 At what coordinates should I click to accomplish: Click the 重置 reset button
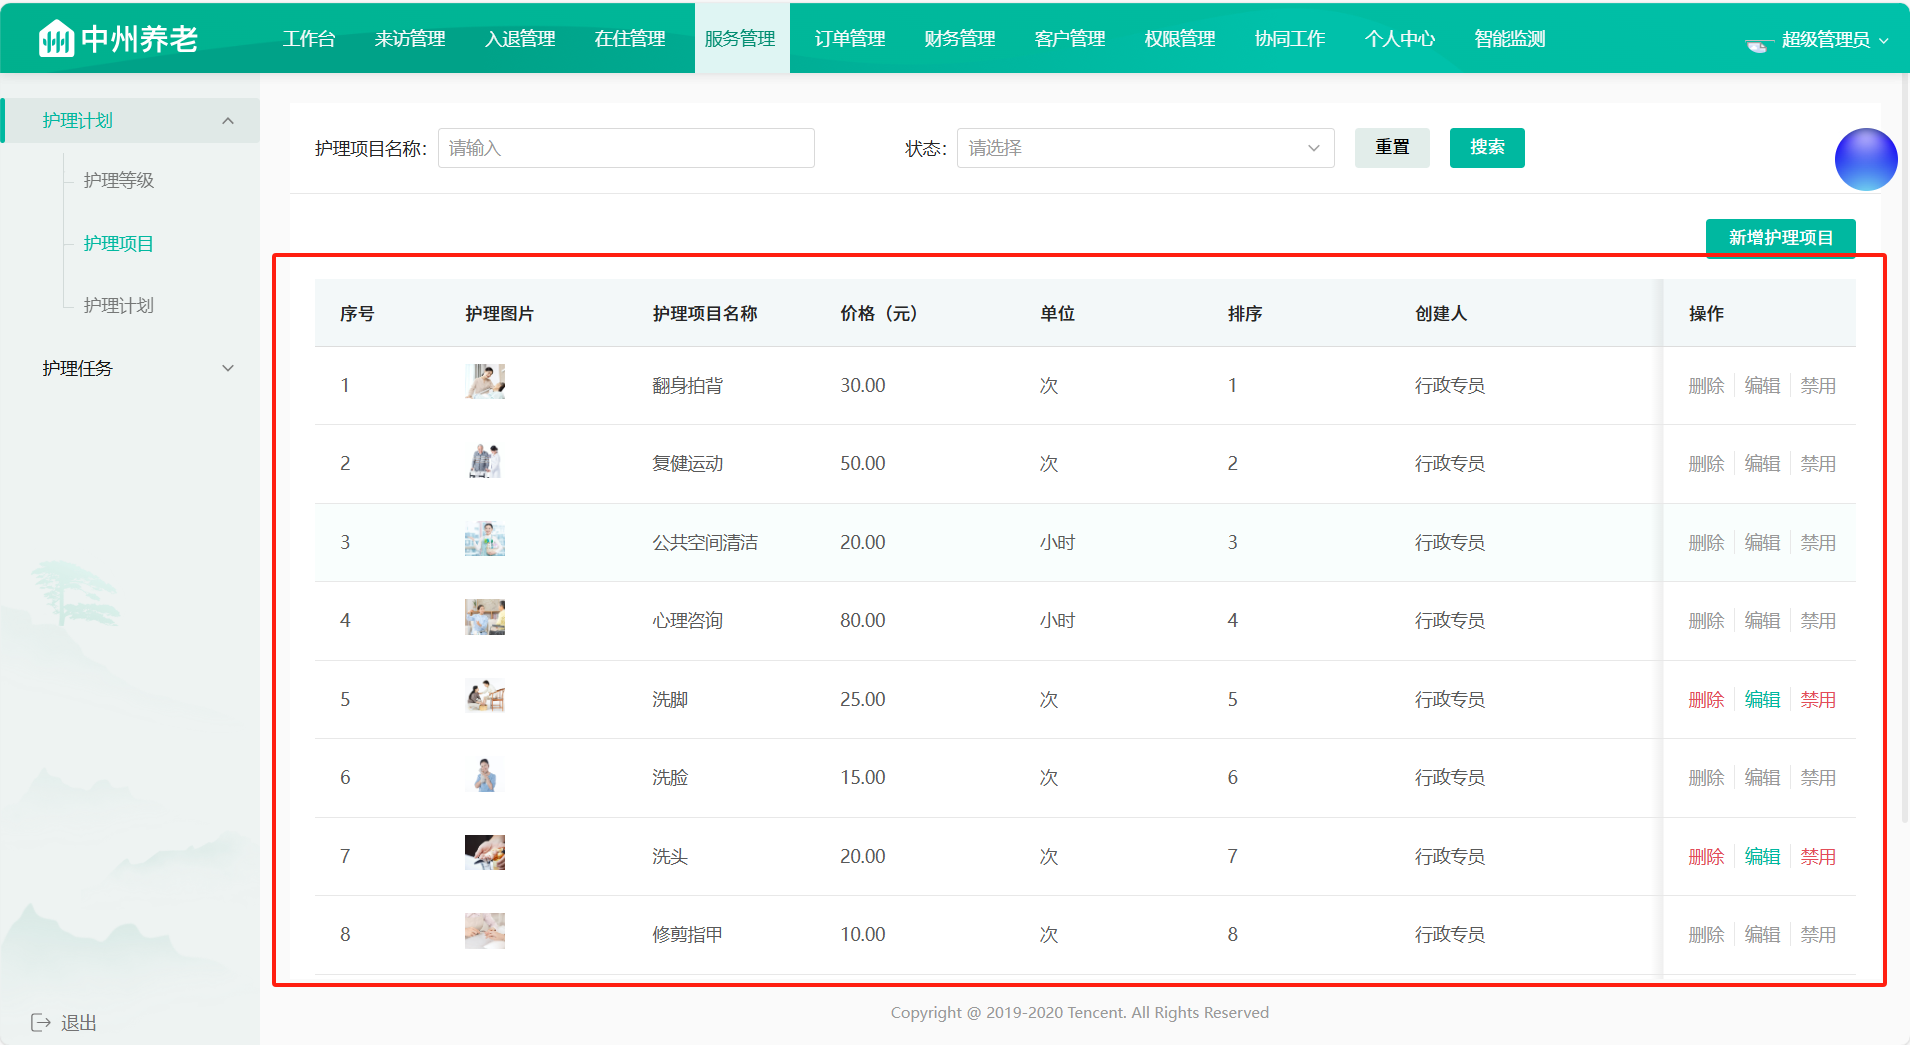1392,147
